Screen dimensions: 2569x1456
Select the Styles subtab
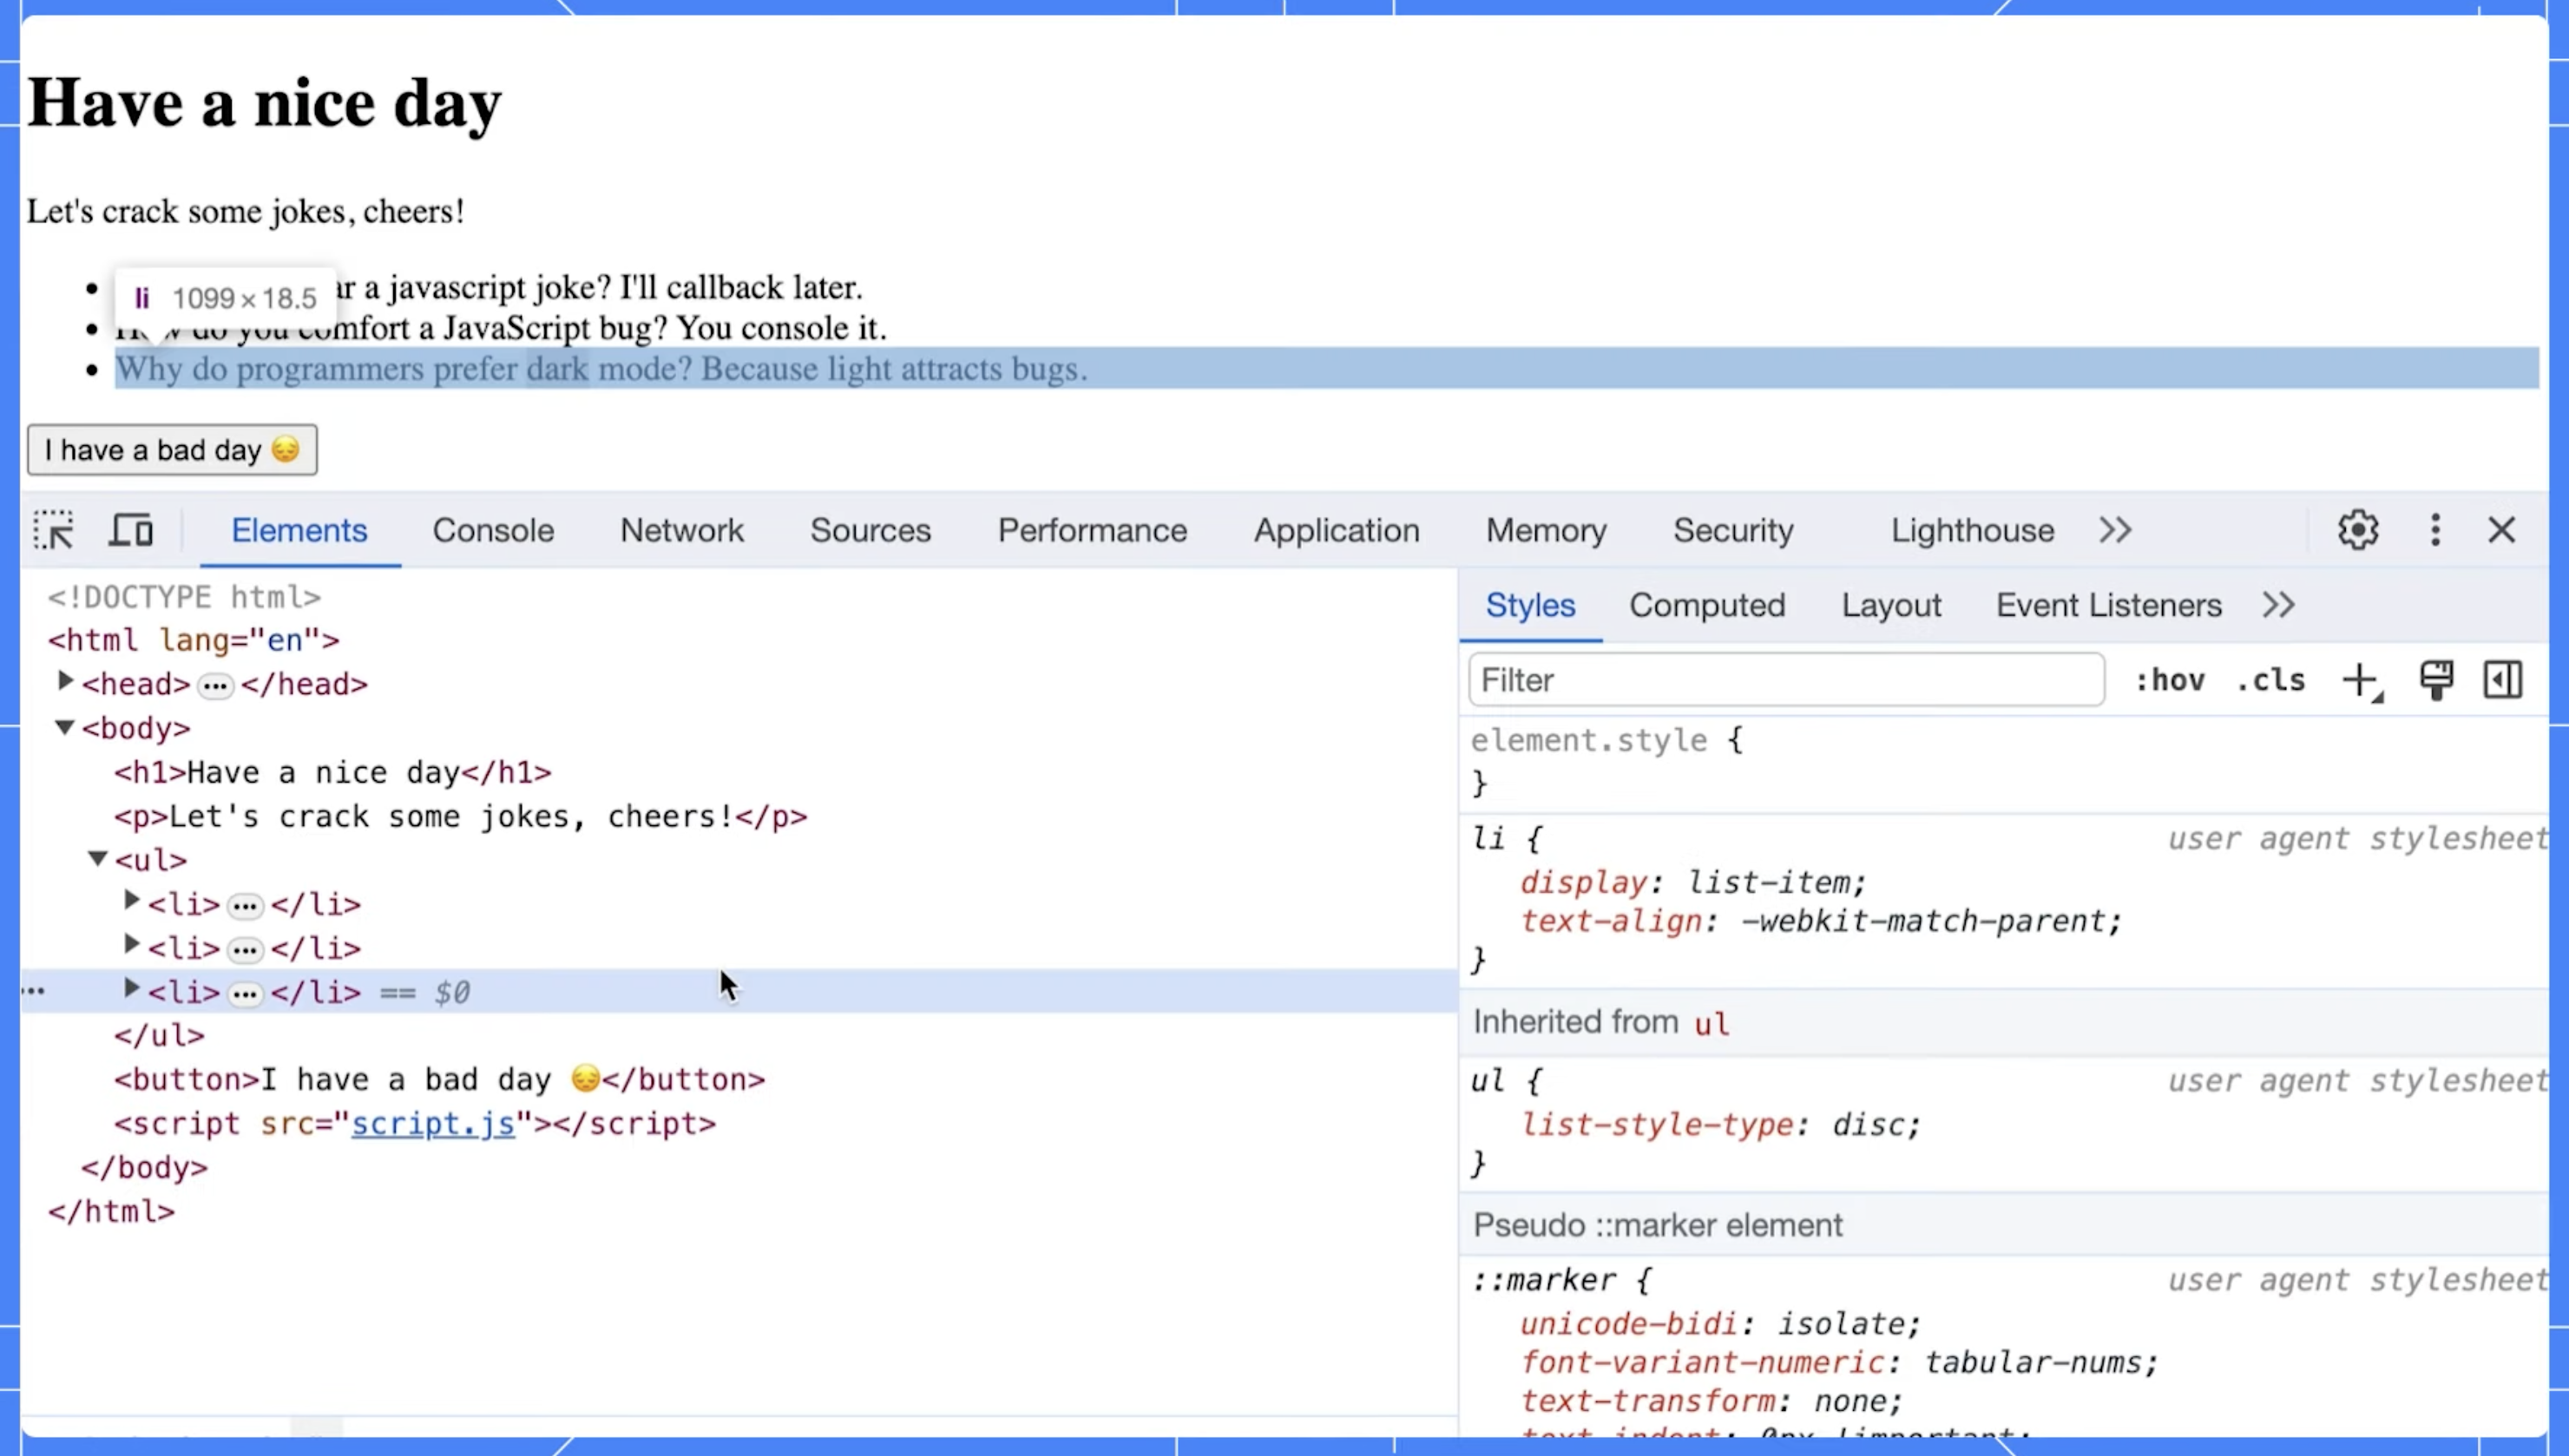(x=1530, y=605)
